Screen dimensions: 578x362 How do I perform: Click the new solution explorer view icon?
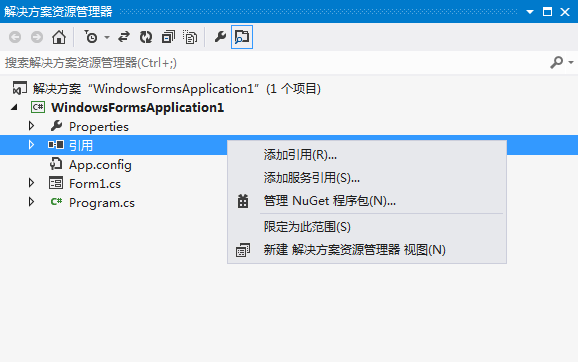coord(243,250)
